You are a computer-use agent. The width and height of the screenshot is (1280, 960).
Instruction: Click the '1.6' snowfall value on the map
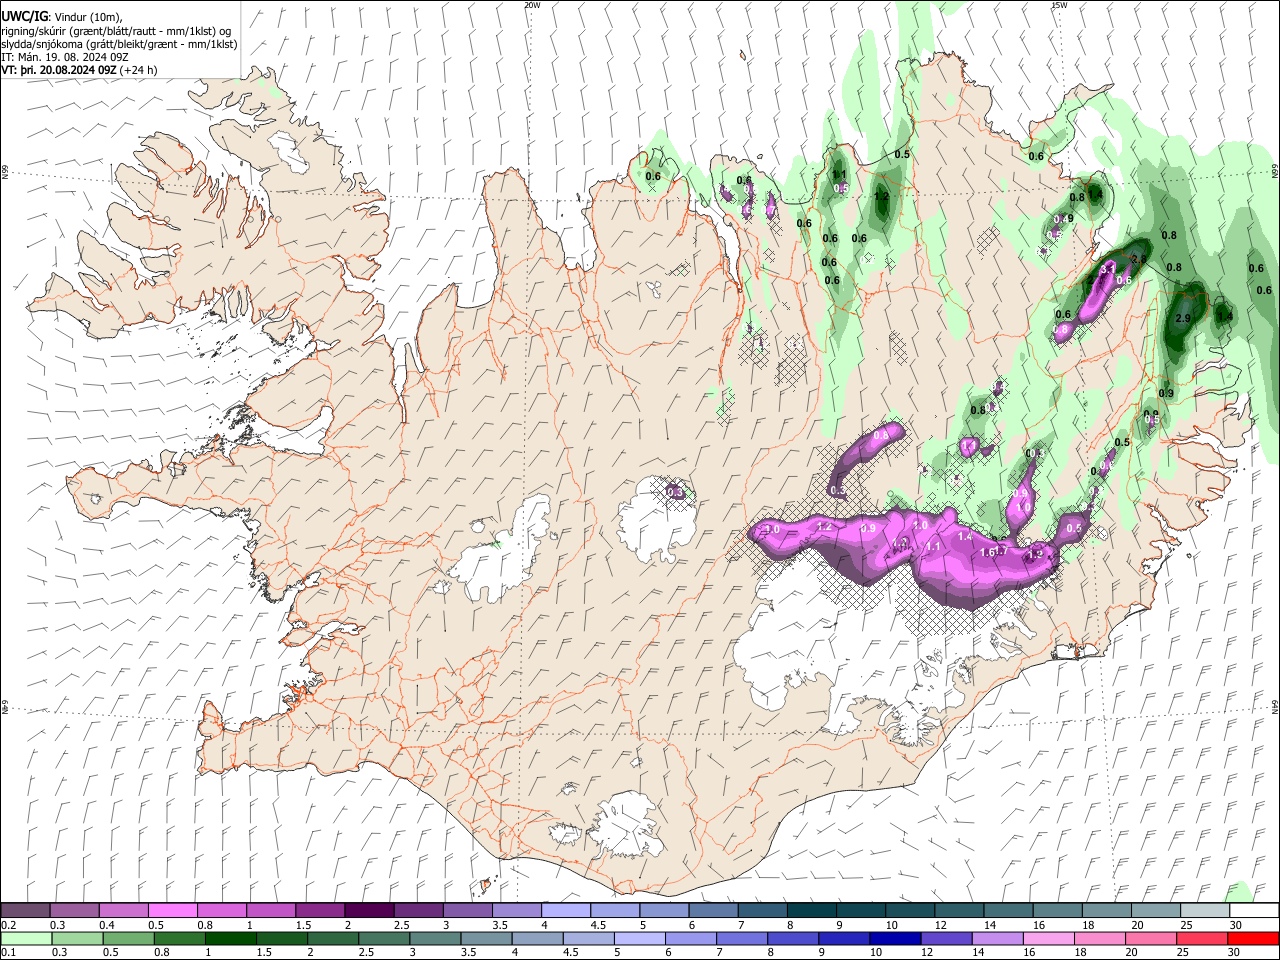988,551
